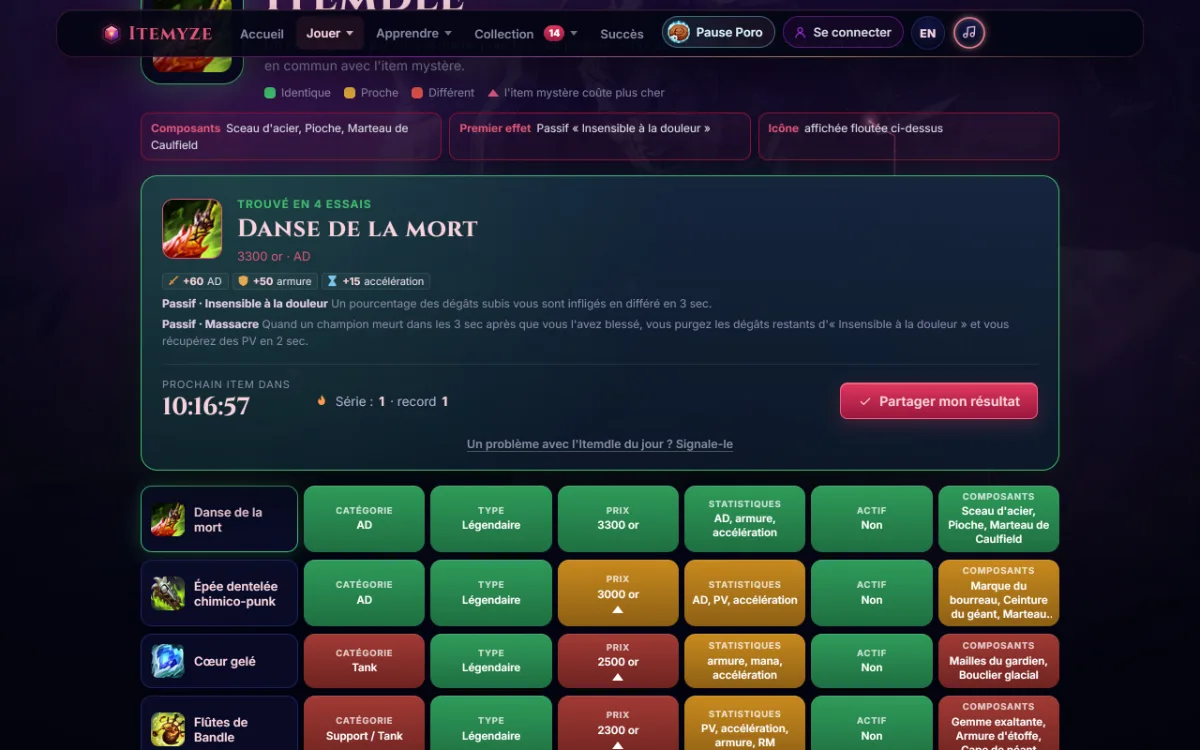Click the Itemyze brand name
1200x750 pixels.
tap(170, 34)
